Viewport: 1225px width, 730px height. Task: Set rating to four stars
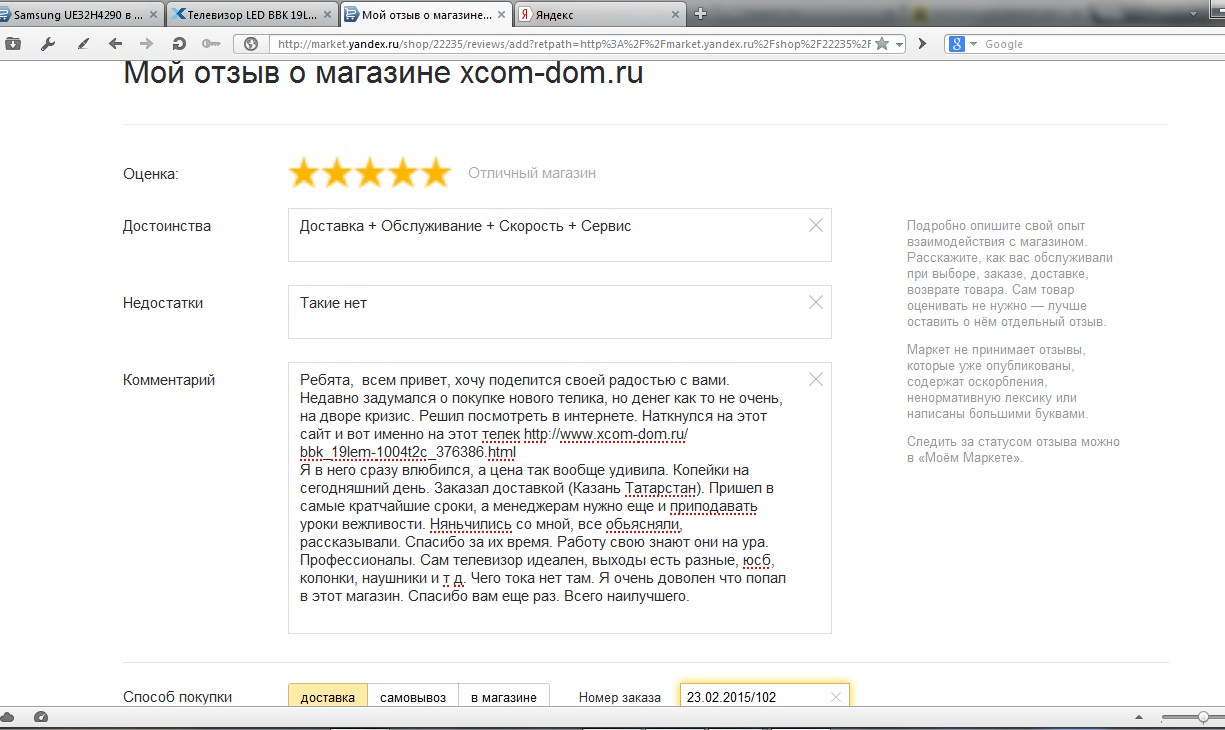point(403,173)
